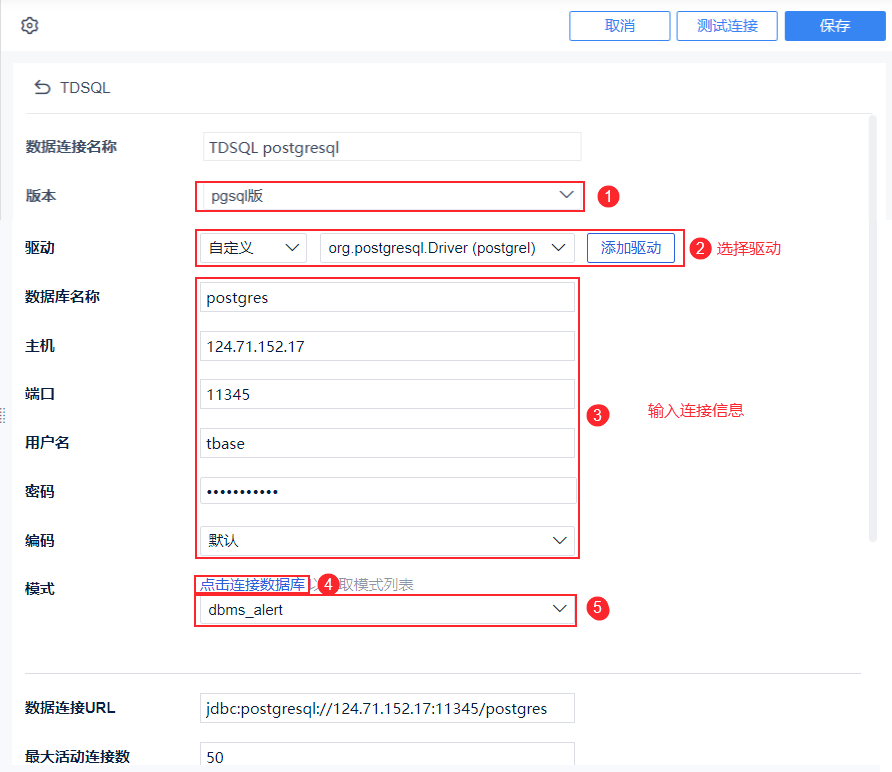This screenshot has height=772, width=892.
Task: Click the 模式 label
Action: coord(40,589)
